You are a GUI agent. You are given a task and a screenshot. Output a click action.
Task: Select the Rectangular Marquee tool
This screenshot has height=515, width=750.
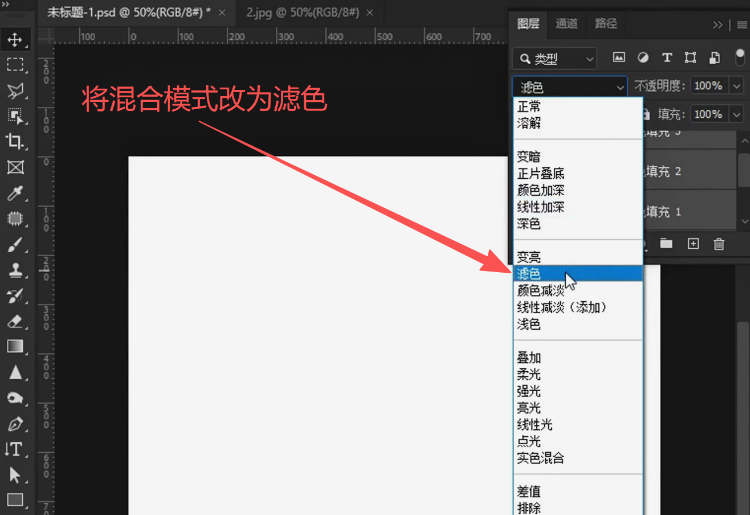point(15,65)
